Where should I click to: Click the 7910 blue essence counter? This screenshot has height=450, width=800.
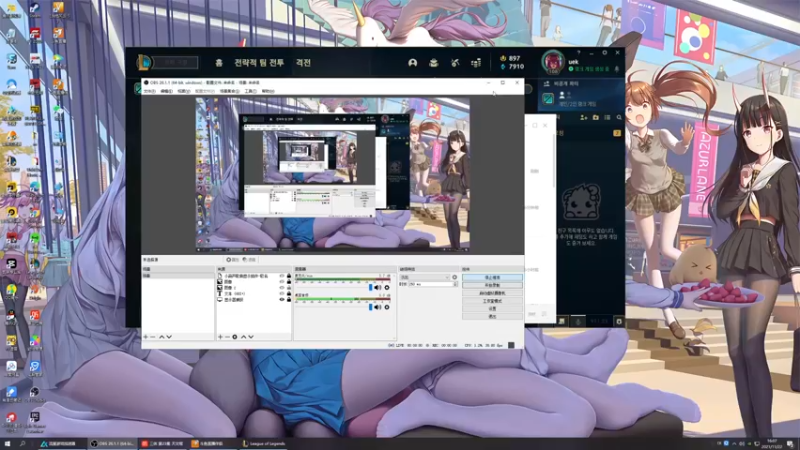tap(512, 66)
